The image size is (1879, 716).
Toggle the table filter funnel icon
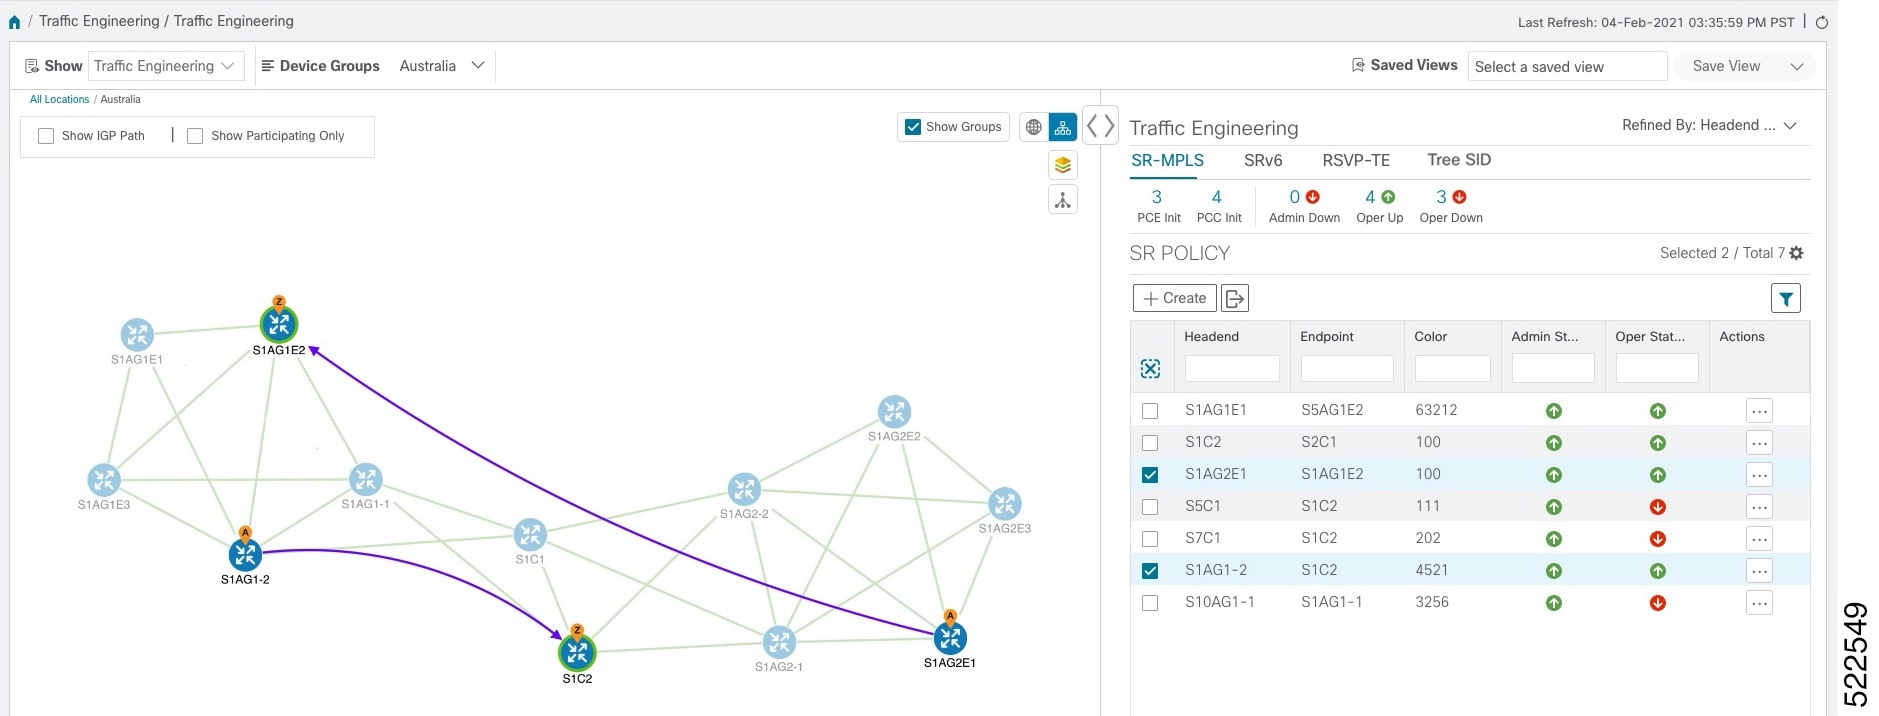pyautogui.click(x=1786, y=298)
